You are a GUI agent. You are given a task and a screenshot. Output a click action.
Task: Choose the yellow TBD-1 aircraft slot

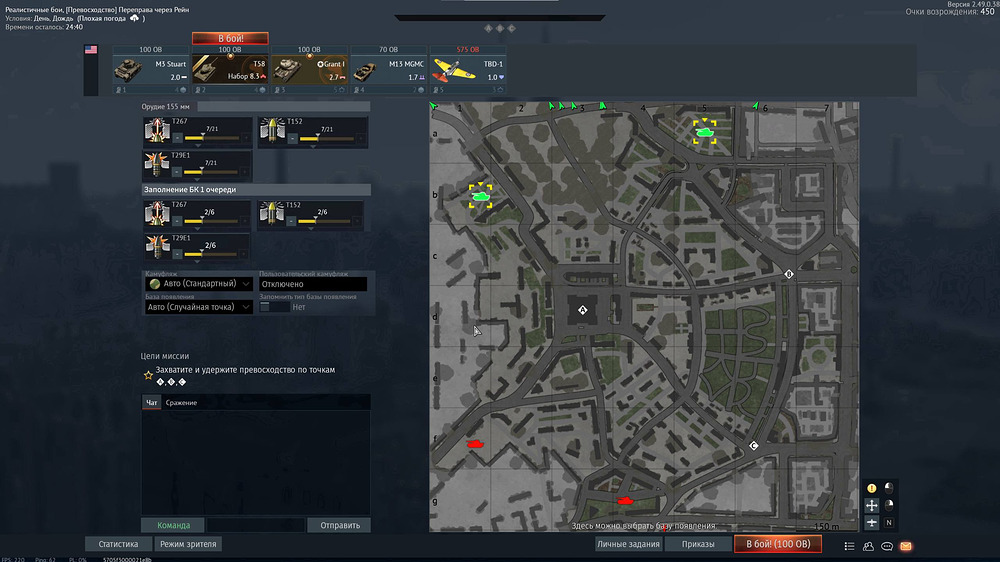468,68
